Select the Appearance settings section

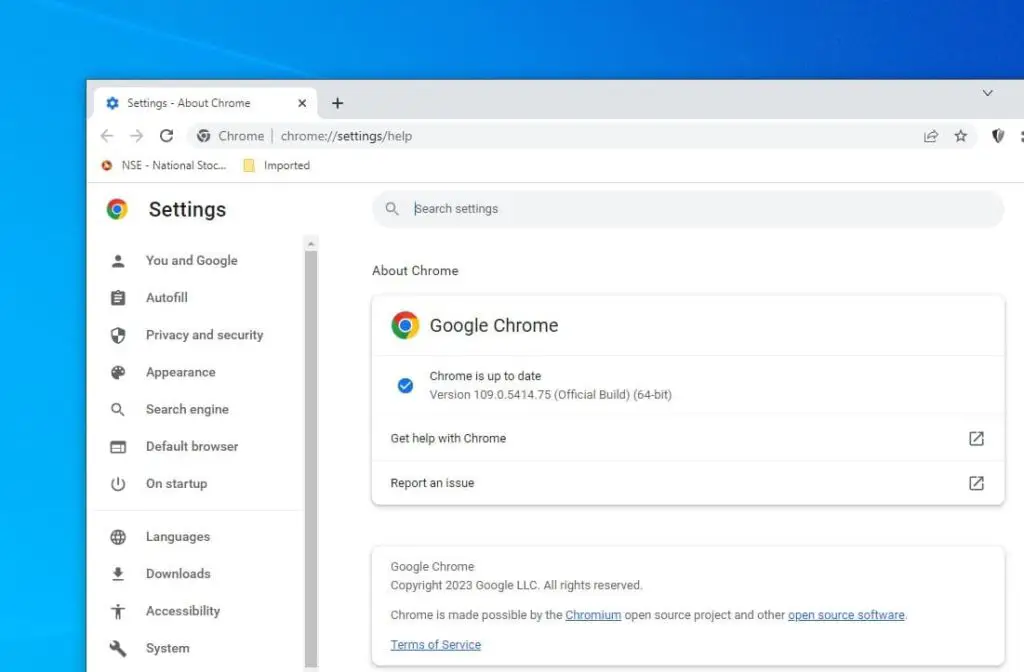(181, 372)
